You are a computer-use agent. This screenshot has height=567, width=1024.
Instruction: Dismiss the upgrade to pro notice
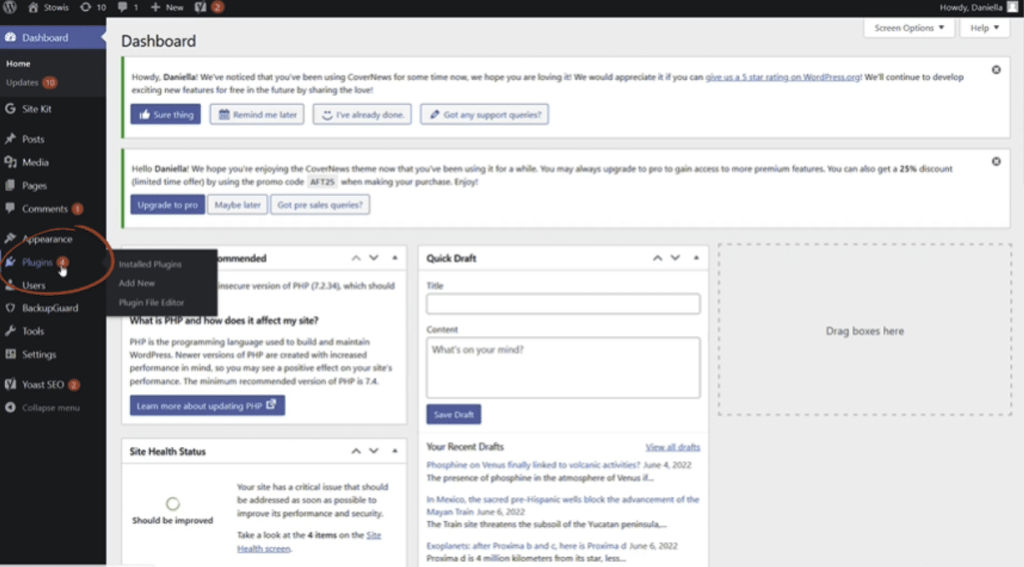tap(996, 161)
